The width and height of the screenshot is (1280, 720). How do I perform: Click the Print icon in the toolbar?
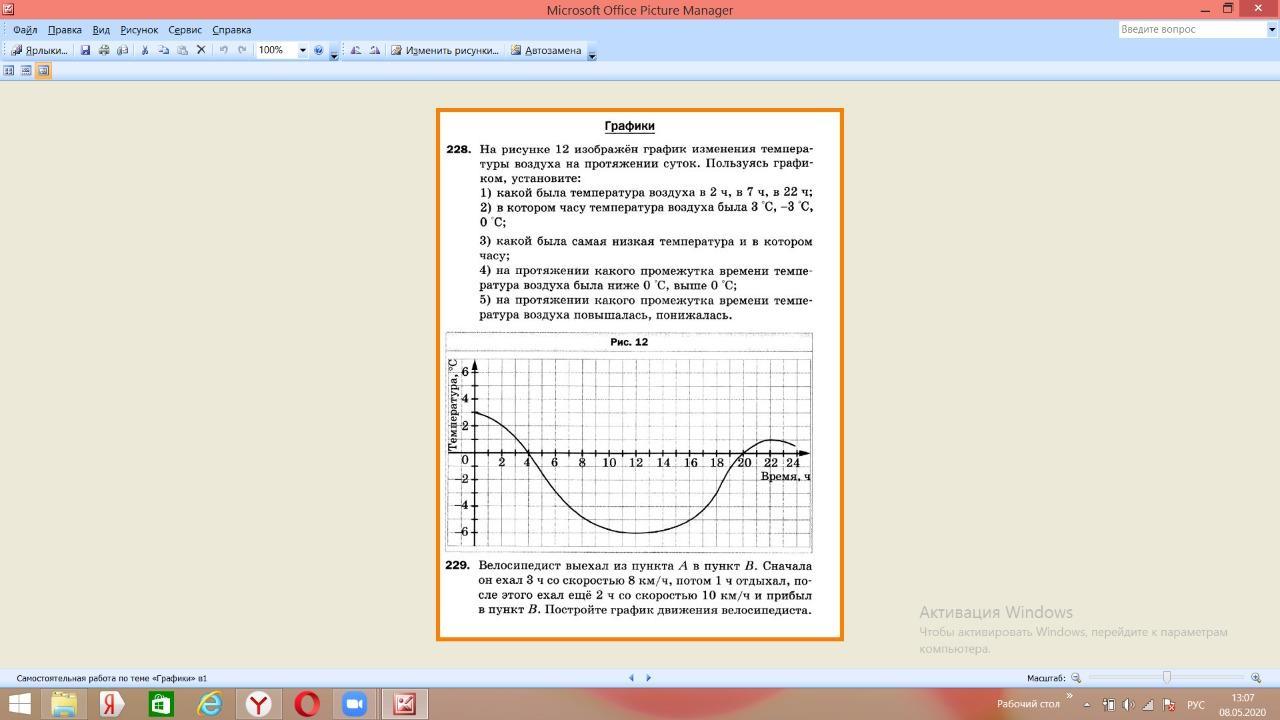(x=104, y=50)
